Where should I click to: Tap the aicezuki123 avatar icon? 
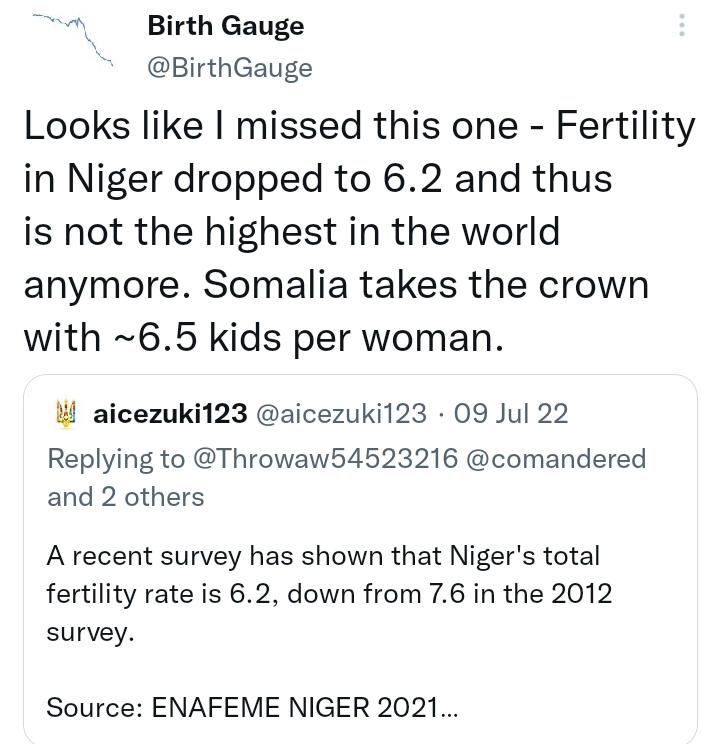66,413
